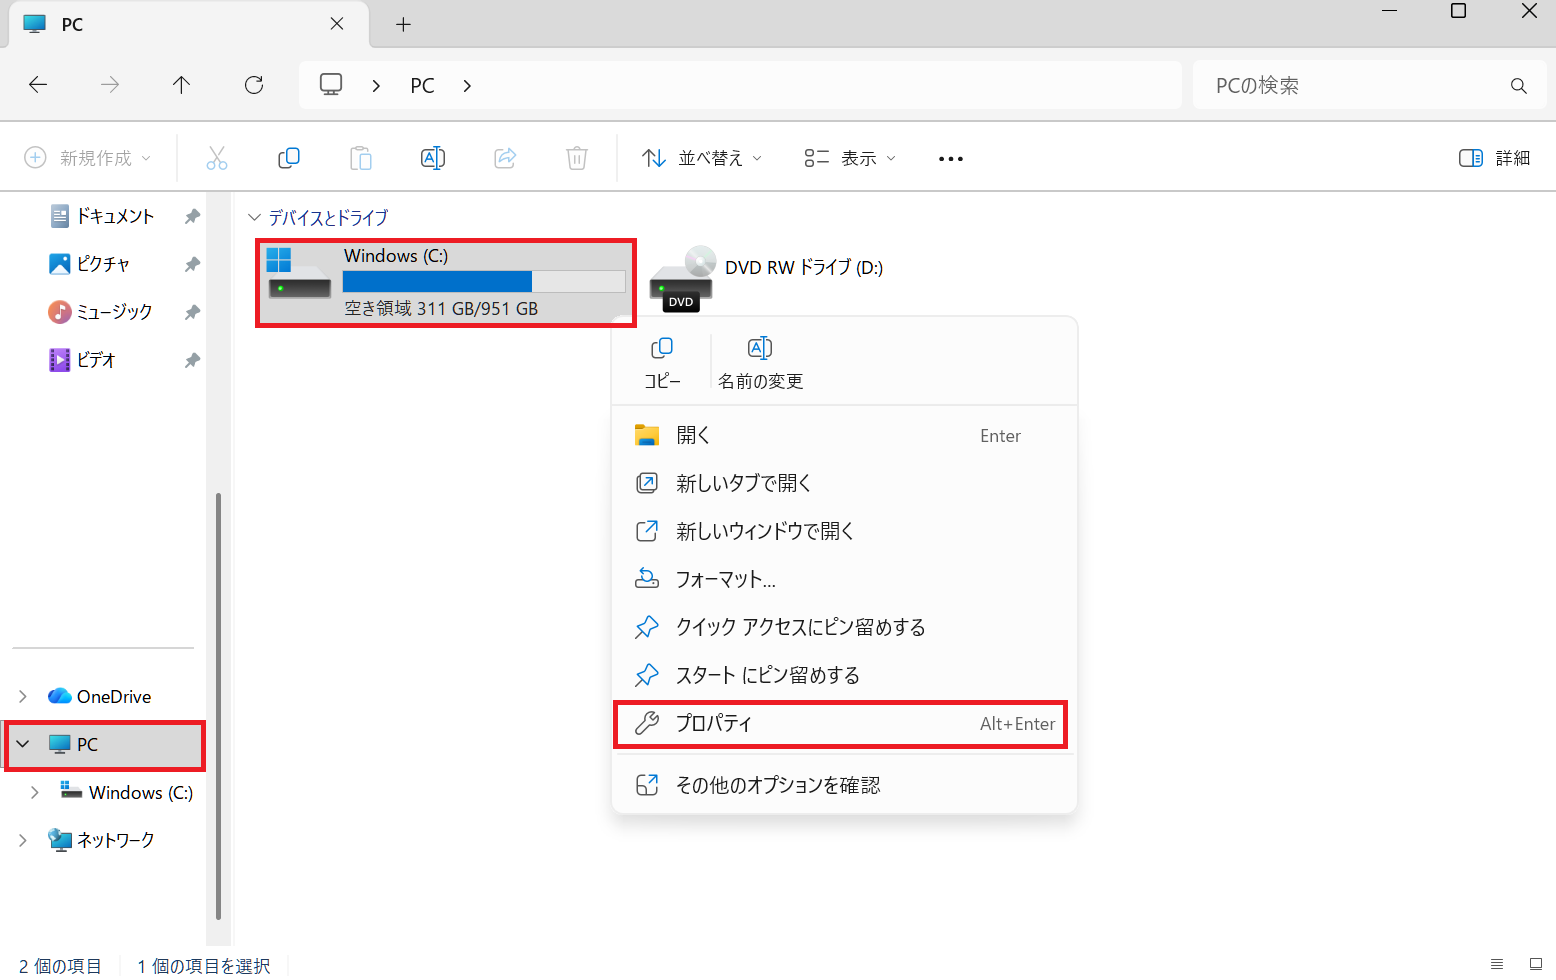Switch to details list view in status bar
Screen dimensions: 1556x980
[1497, 964]
